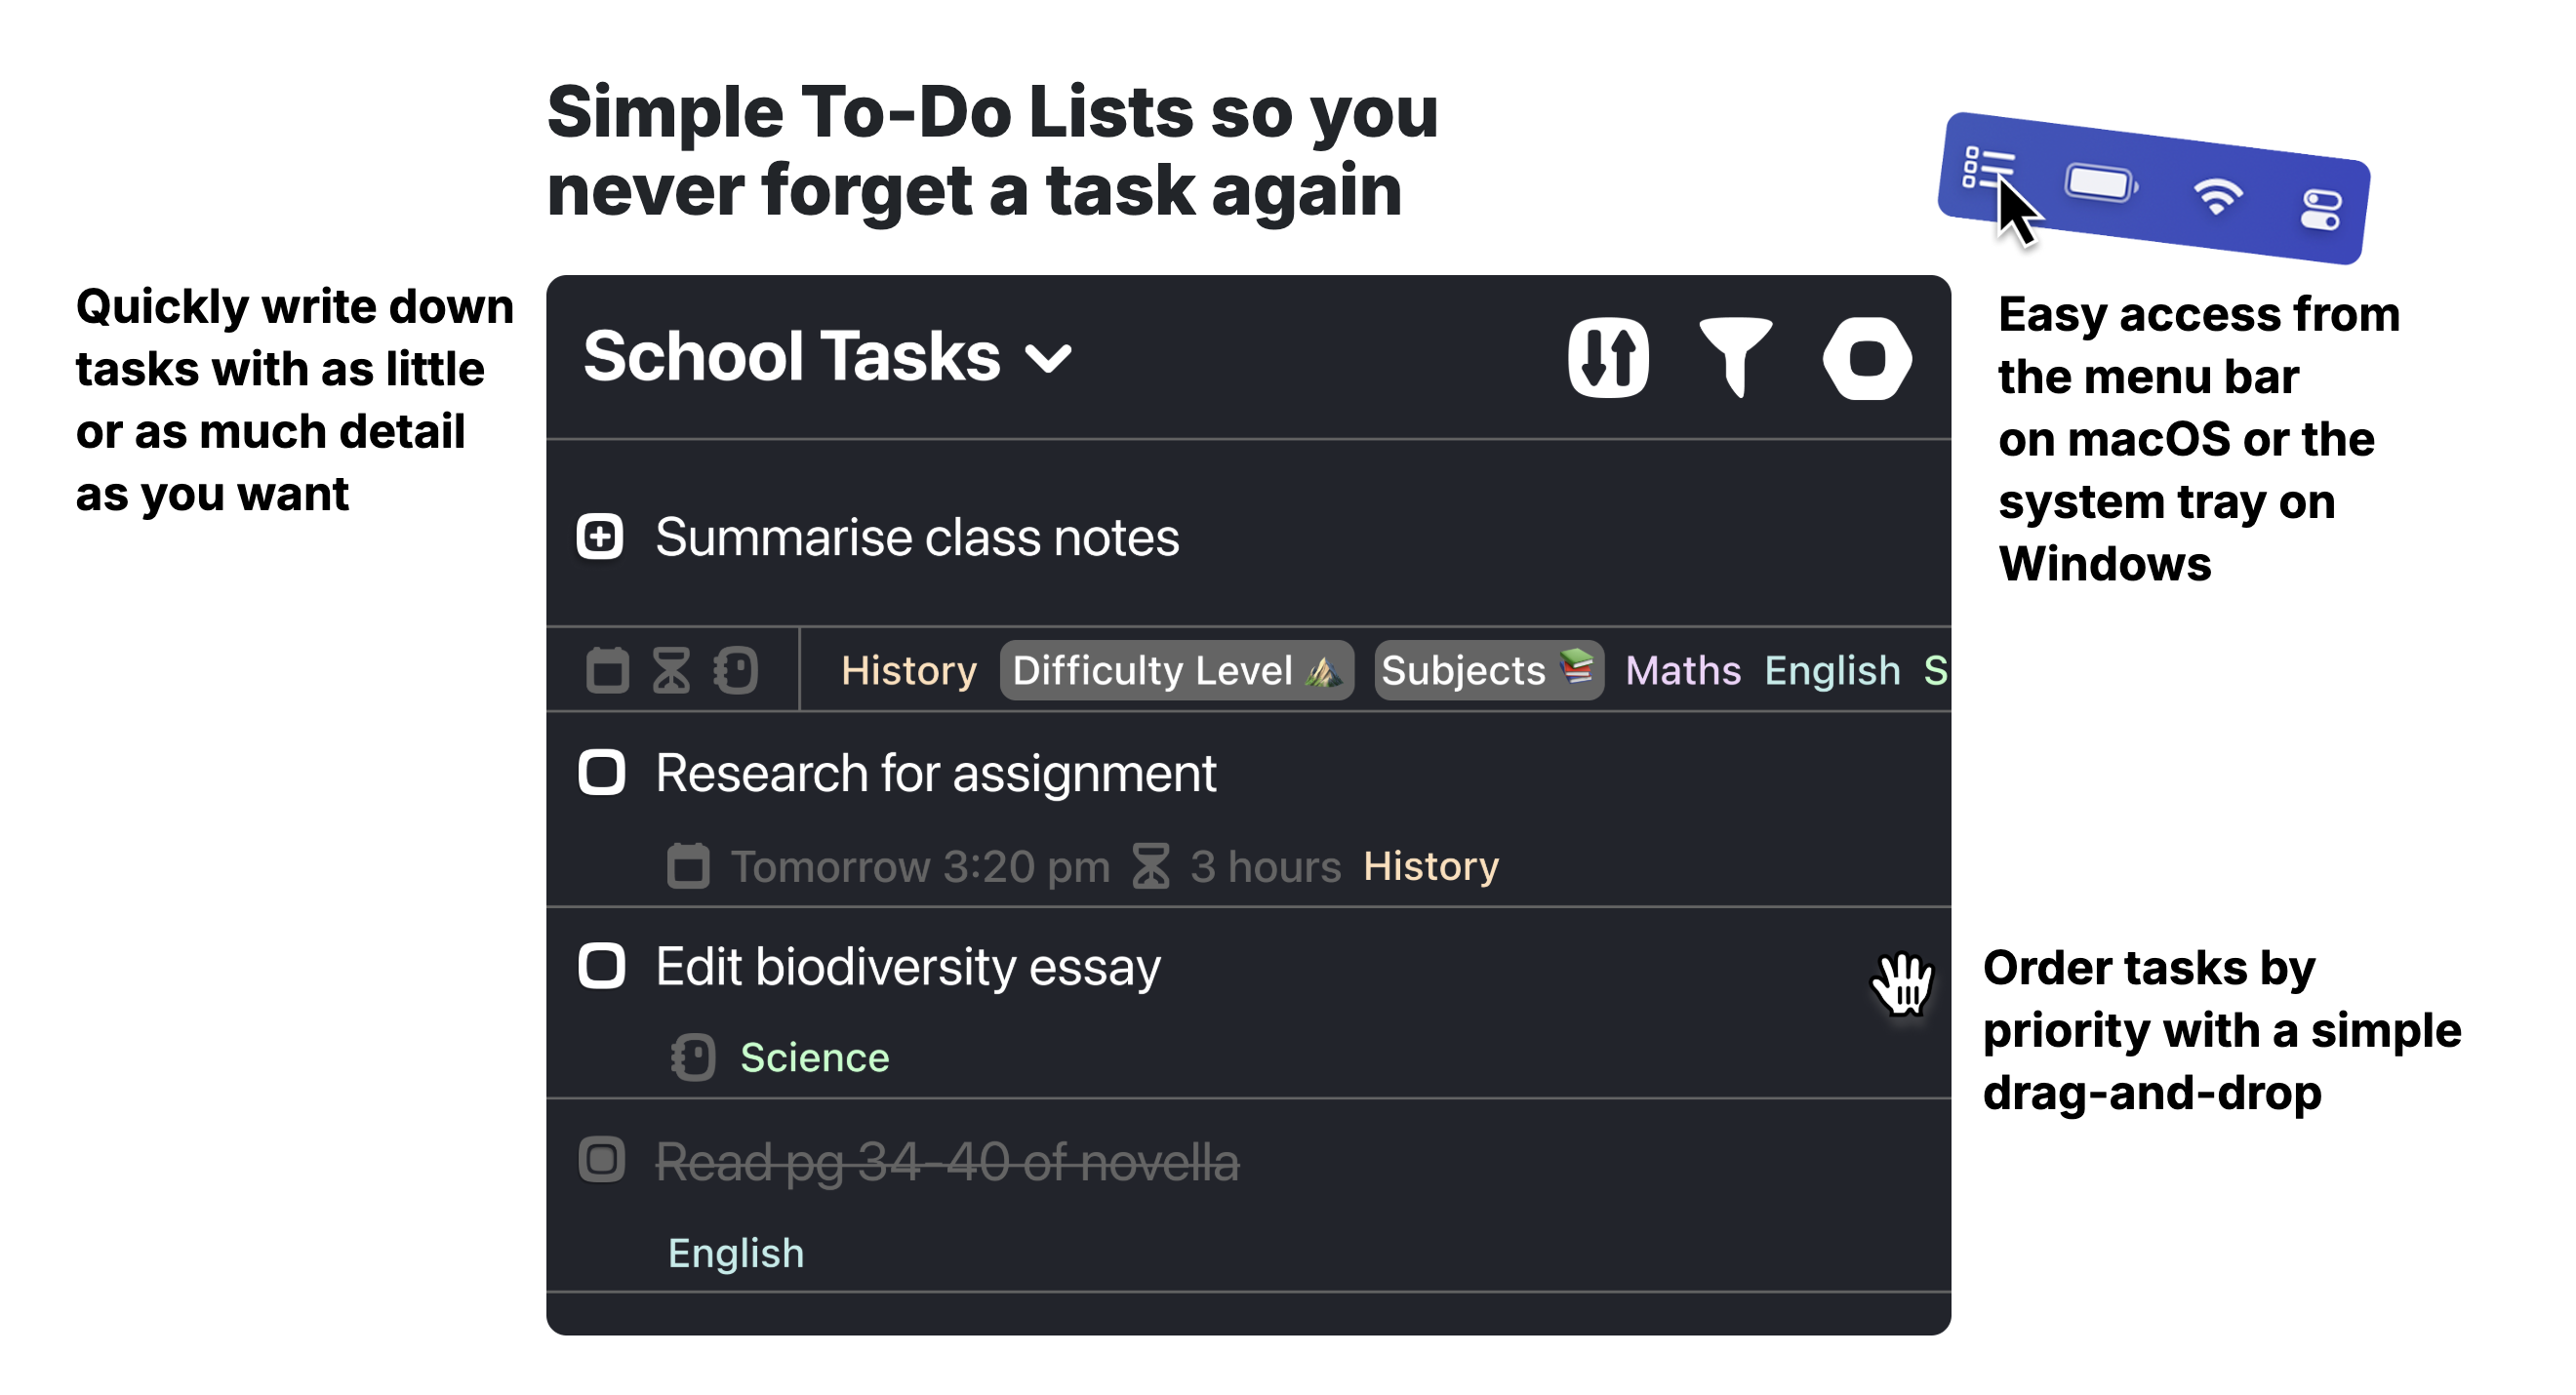Uncheck the Read pg 34-40 of novella task
Screen dimensions: 2576x1395
coord(601,1161)
